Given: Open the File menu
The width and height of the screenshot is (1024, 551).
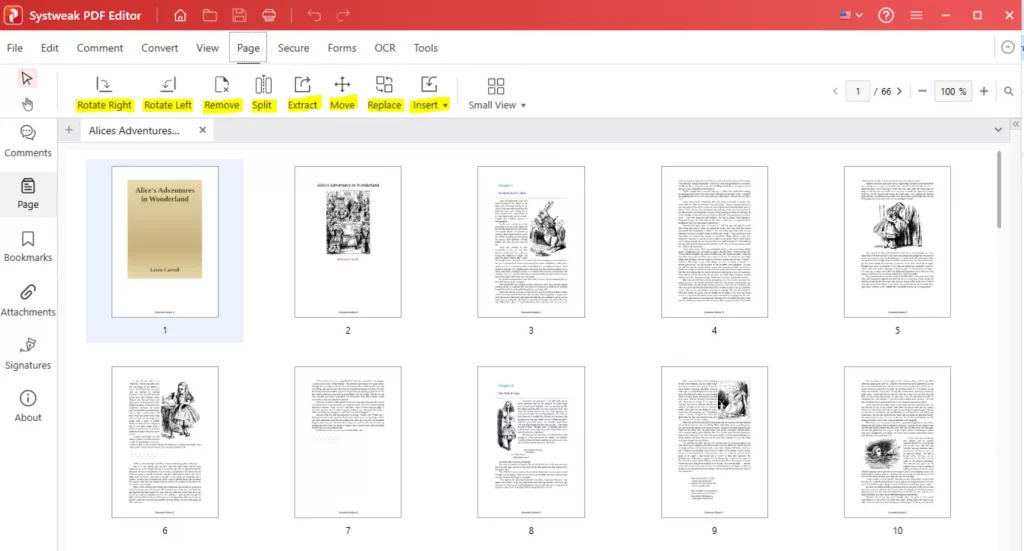Looking at the screenshot, I should coord(14,48).
